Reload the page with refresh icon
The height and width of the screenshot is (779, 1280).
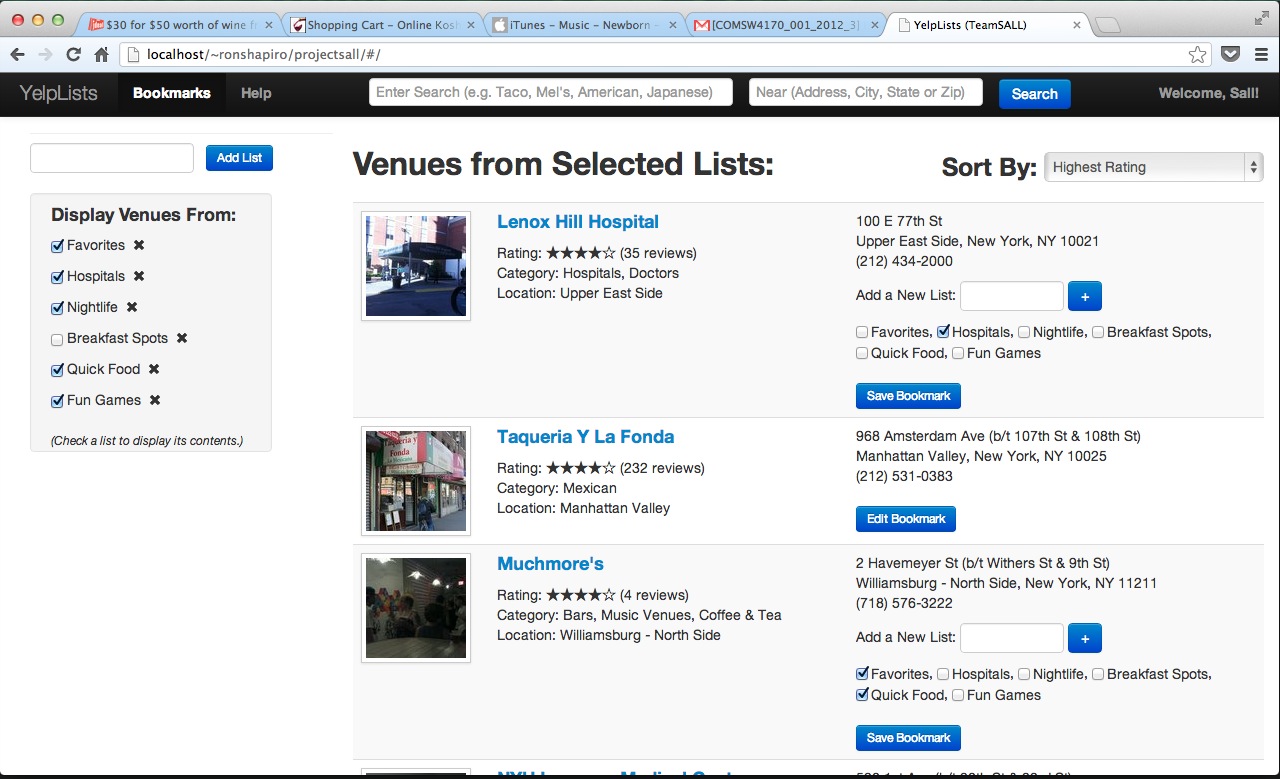[x=73, y=54]
